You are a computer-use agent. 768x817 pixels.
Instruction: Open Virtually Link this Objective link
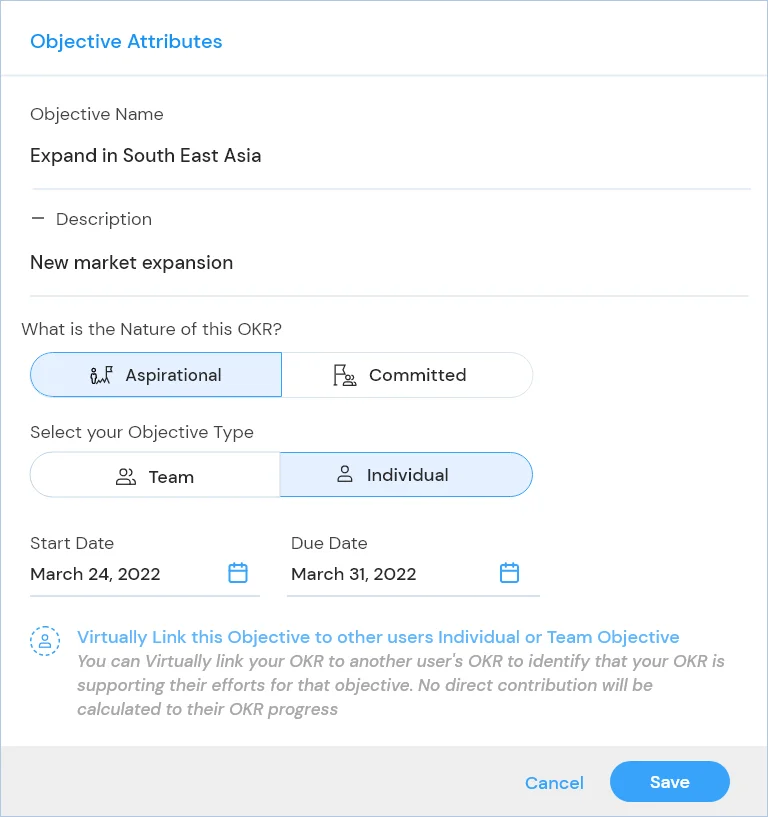(x=378, y=637)
